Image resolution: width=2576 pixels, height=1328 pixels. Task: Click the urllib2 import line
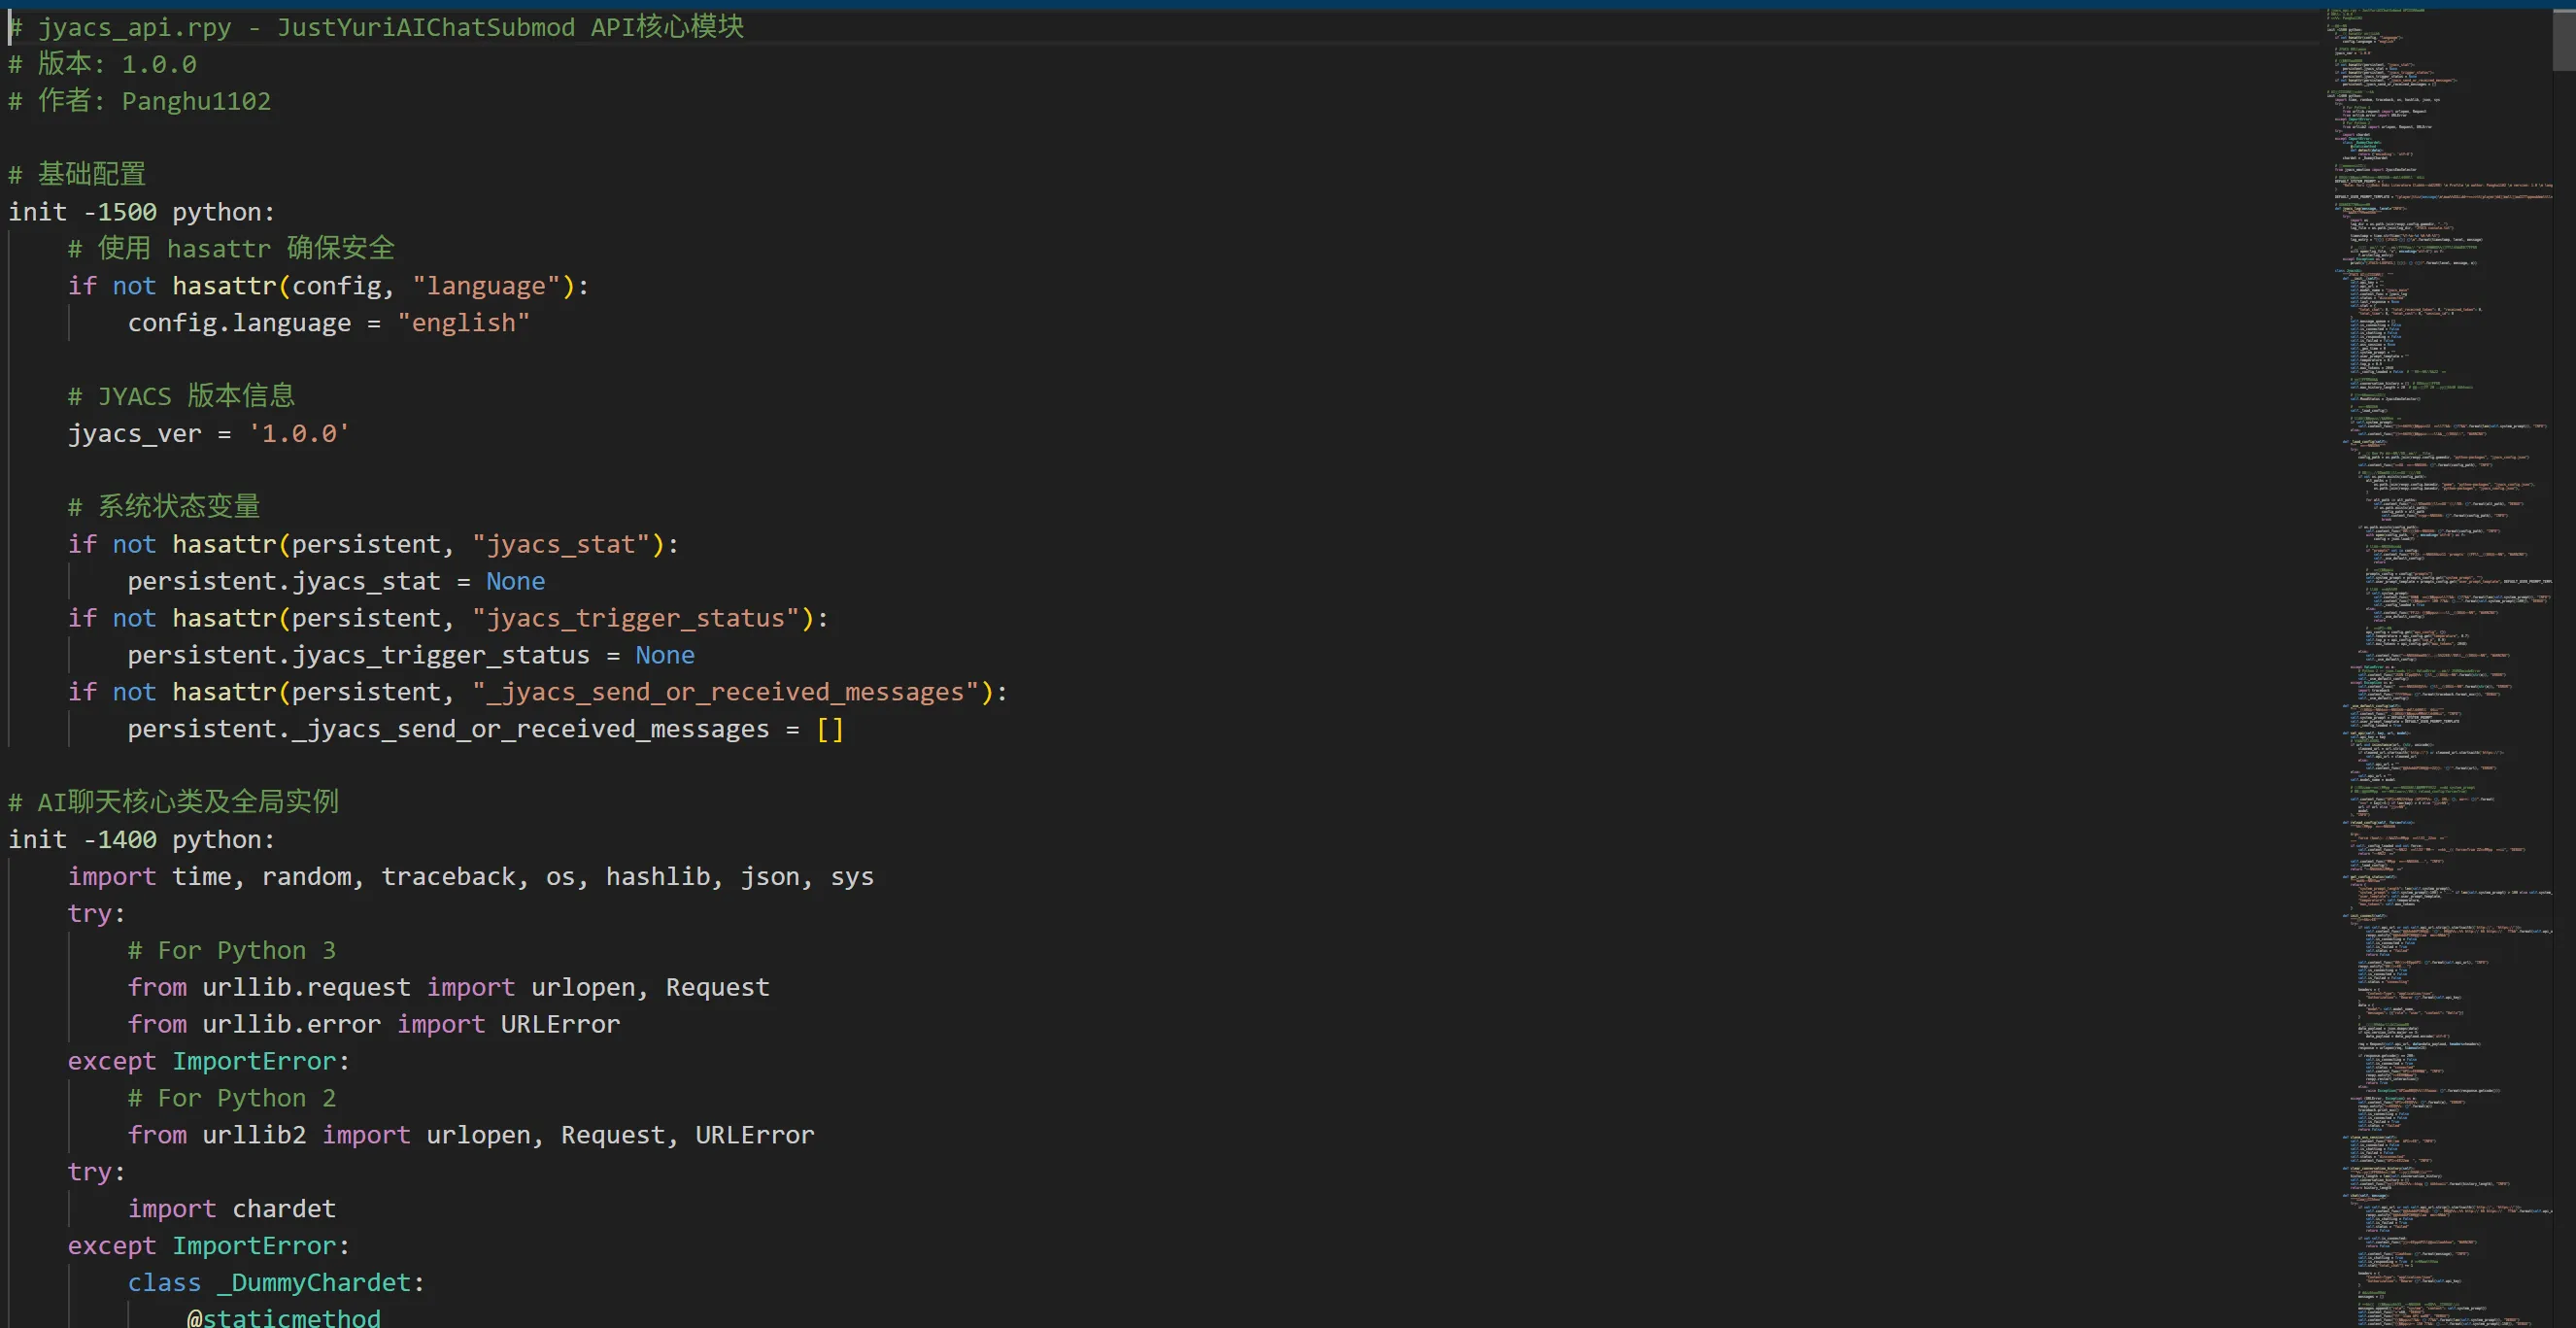click(470, 1135)
